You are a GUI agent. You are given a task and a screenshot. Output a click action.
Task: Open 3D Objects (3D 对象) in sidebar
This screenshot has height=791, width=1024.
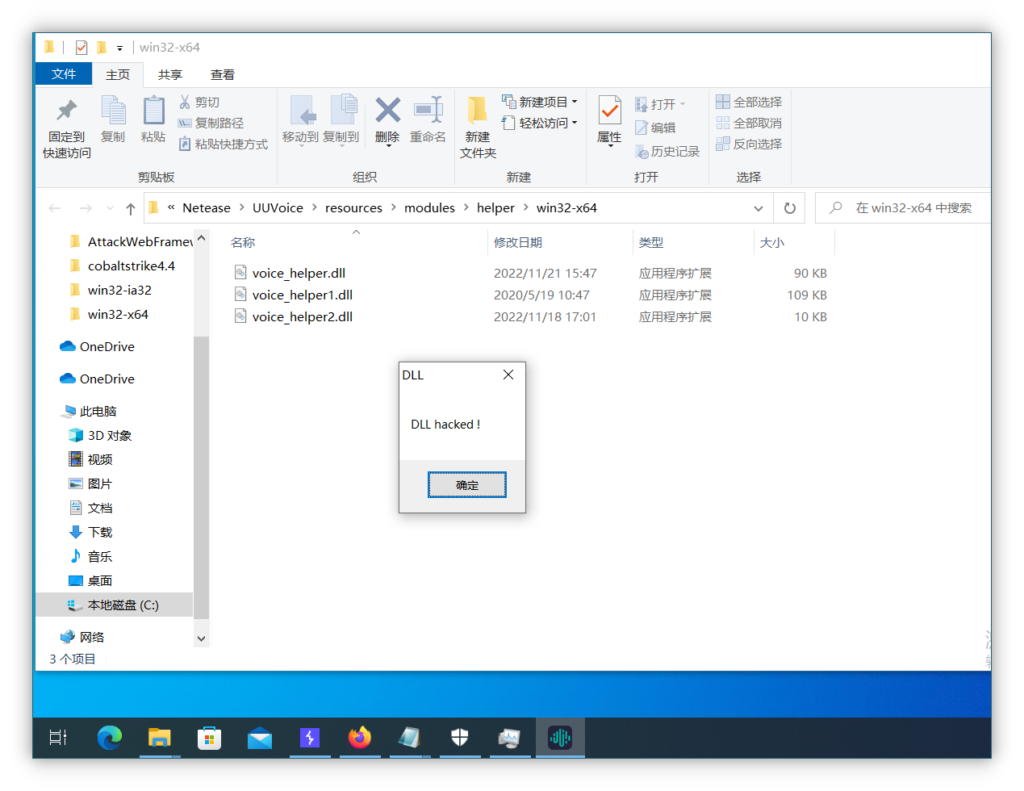point(101,436)
